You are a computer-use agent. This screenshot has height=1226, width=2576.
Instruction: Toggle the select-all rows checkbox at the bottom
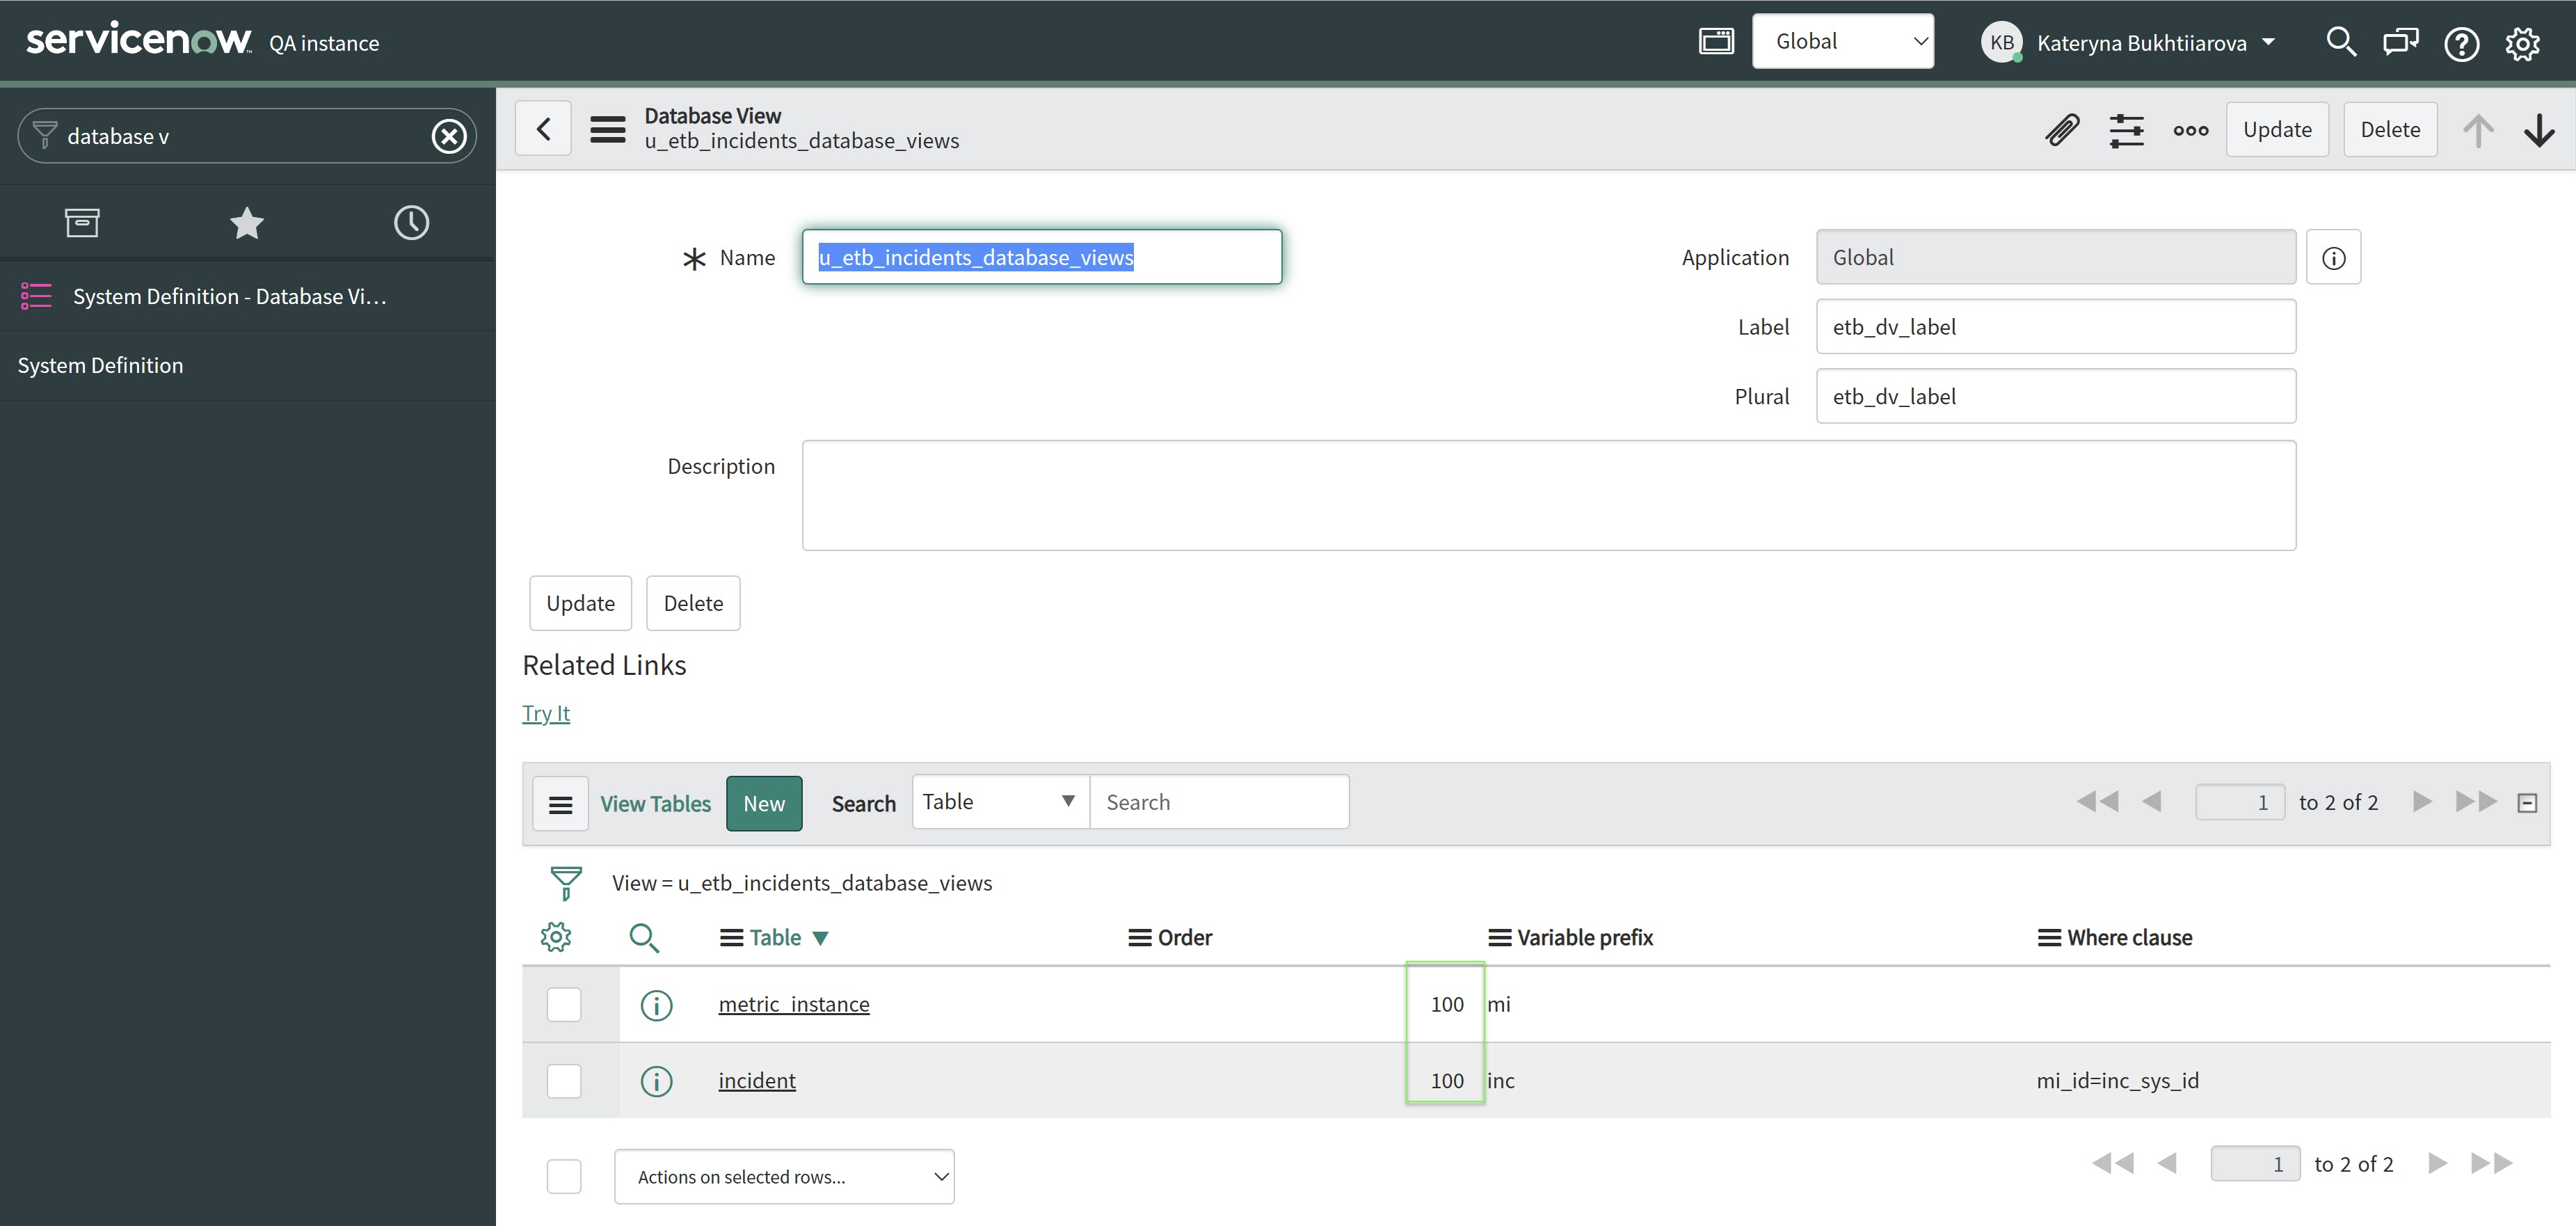564,1176
